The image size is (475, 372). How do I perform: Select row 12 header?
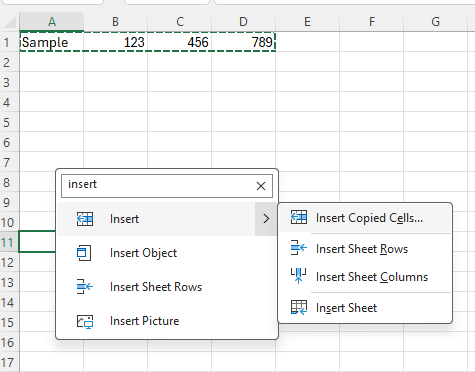[9, 262]
